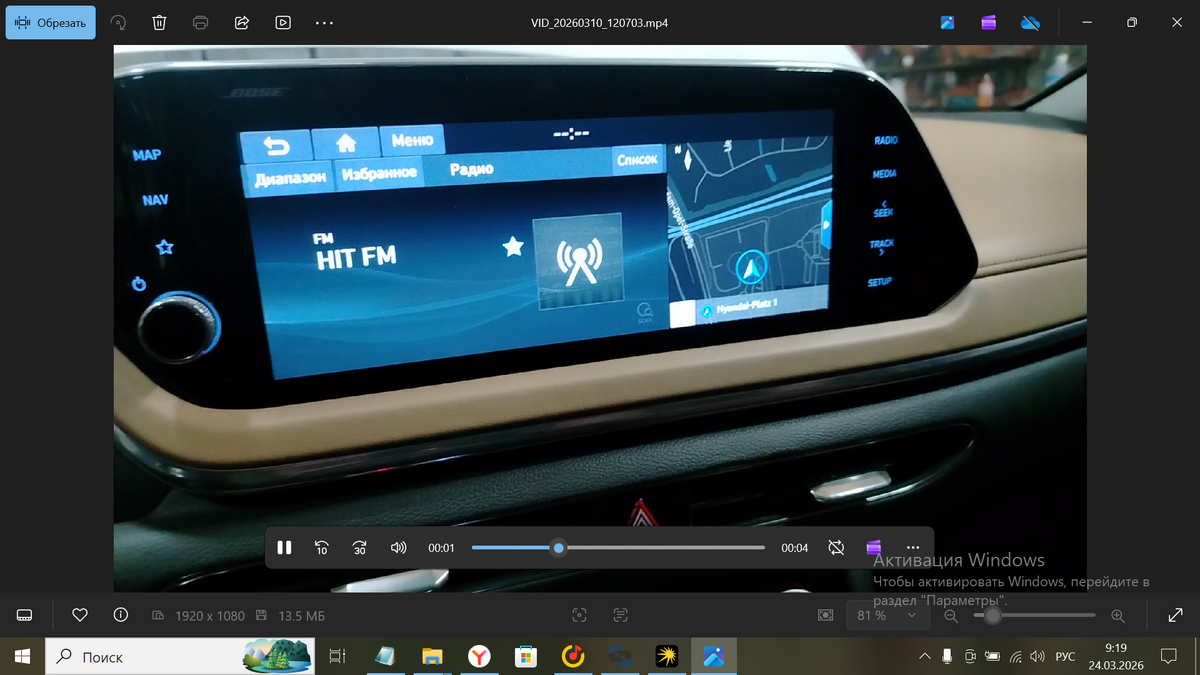
Task: Click the OneDrive cloud icon
Action: coord(1030,22)
